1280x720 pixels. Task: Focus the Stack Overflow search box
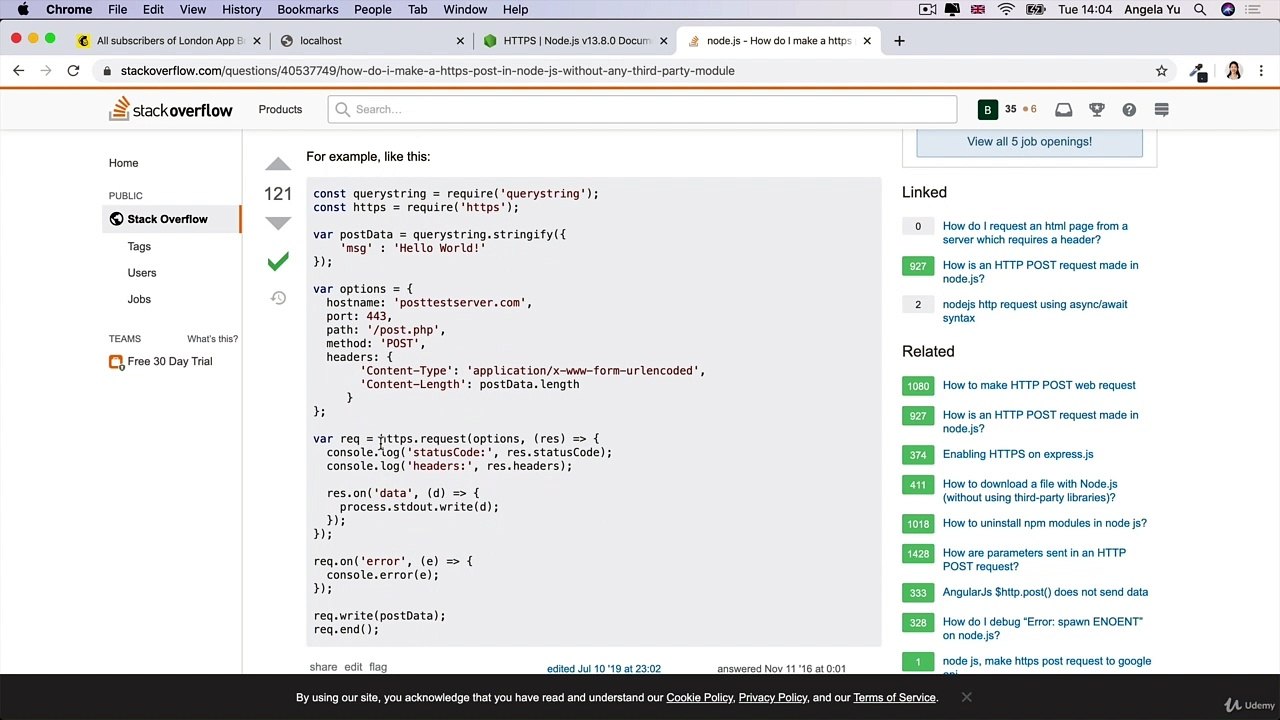click(643, 109)
